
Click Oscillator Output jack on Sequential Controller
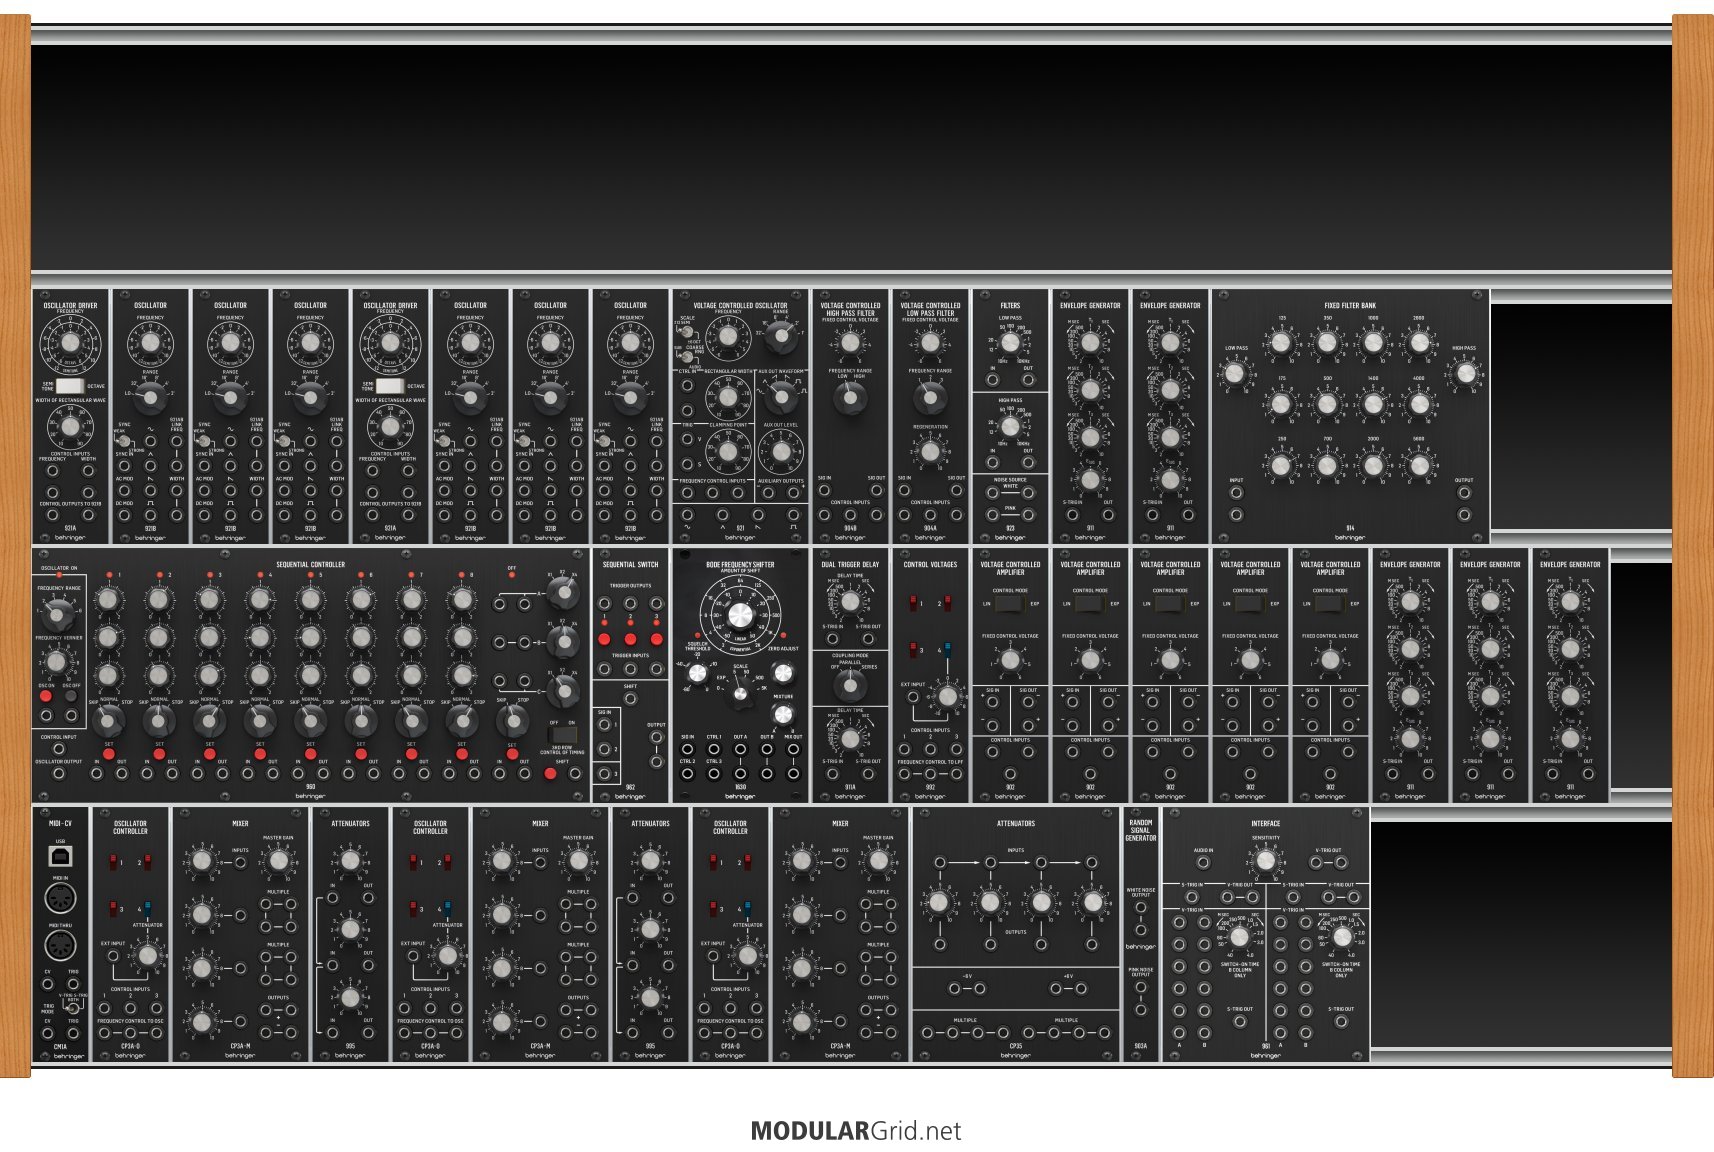pyautogui.click(x=58, y=773)
